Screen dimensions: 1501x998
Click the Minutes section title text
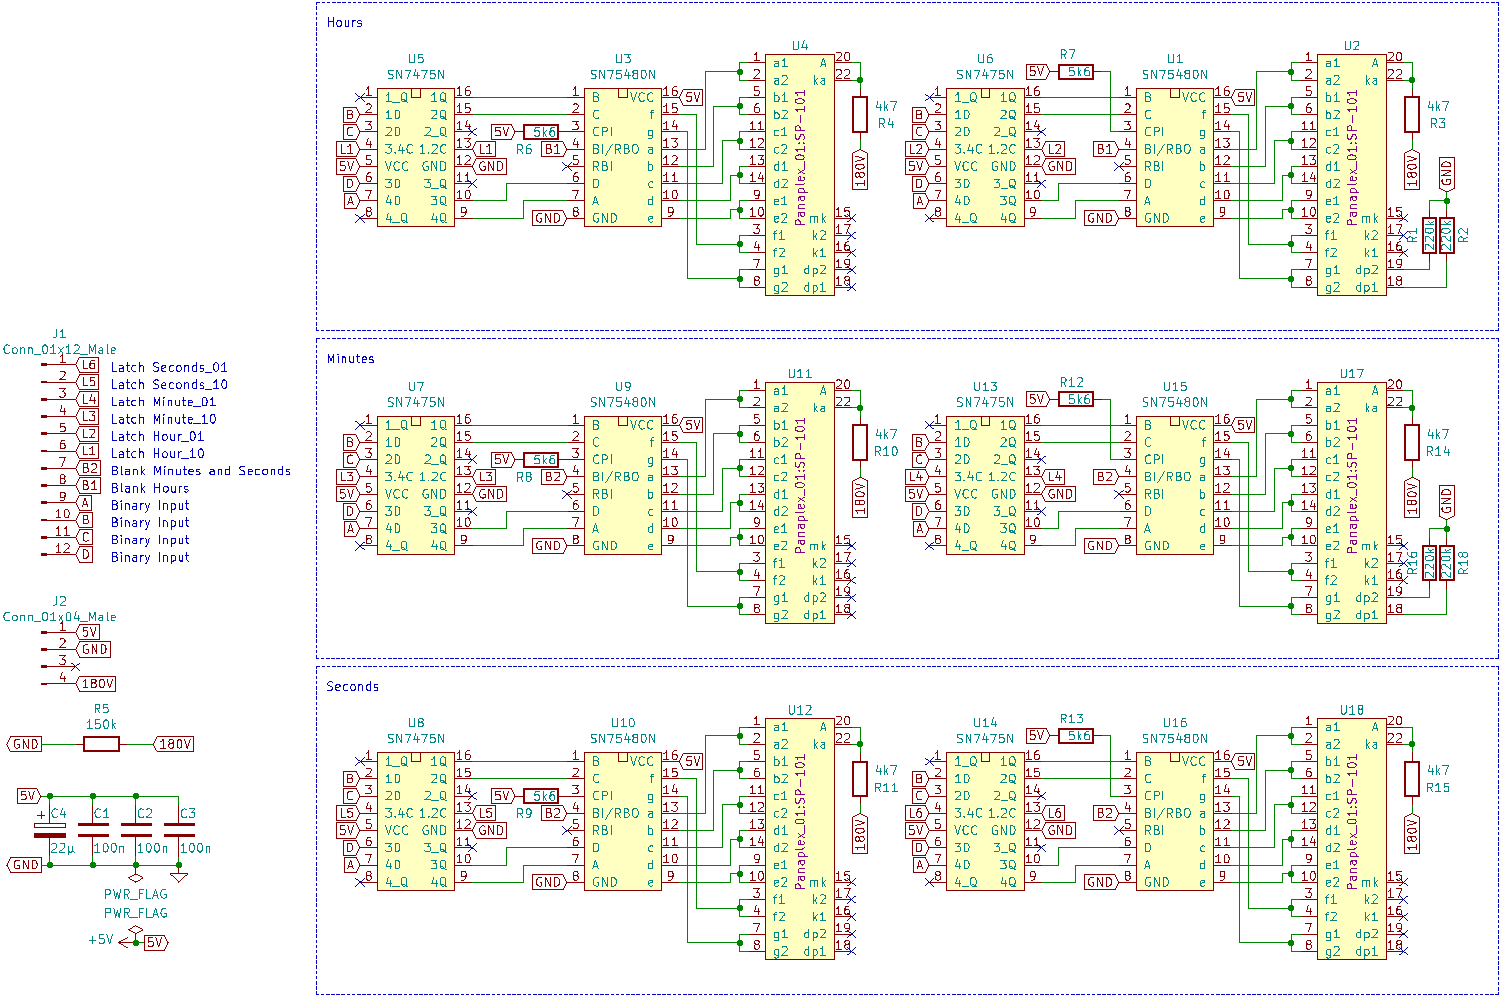click(350, 358)
